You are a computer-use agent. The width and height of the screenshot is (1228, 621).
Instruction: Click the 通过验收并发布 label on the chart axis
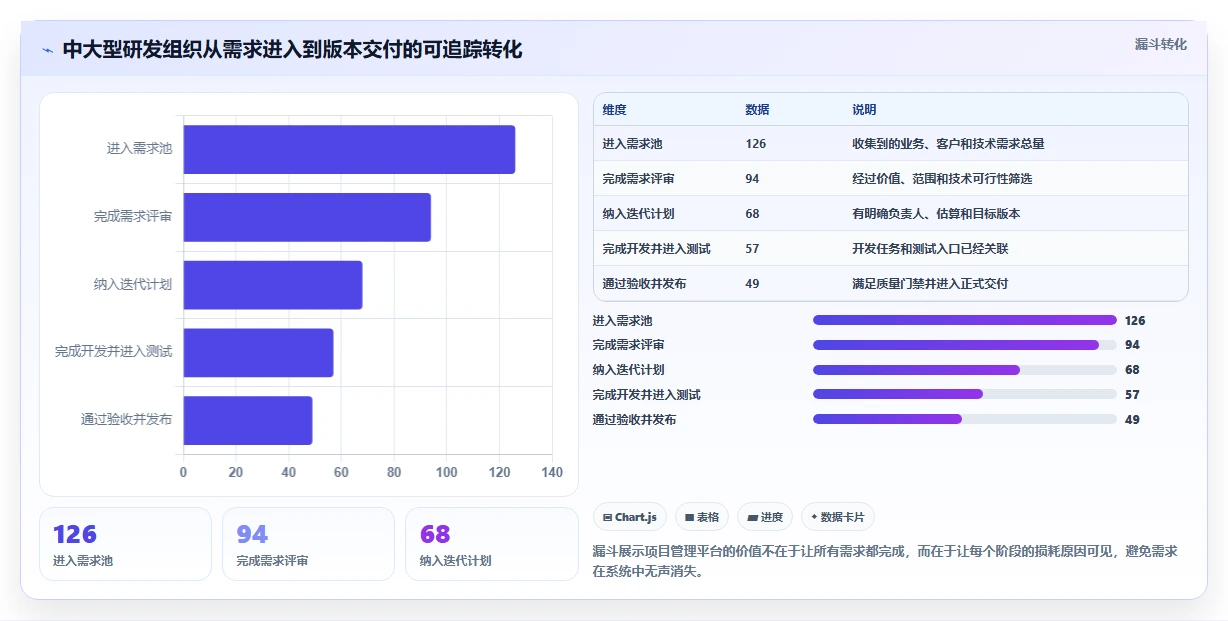pyautogui.click(x=127, y=420)
